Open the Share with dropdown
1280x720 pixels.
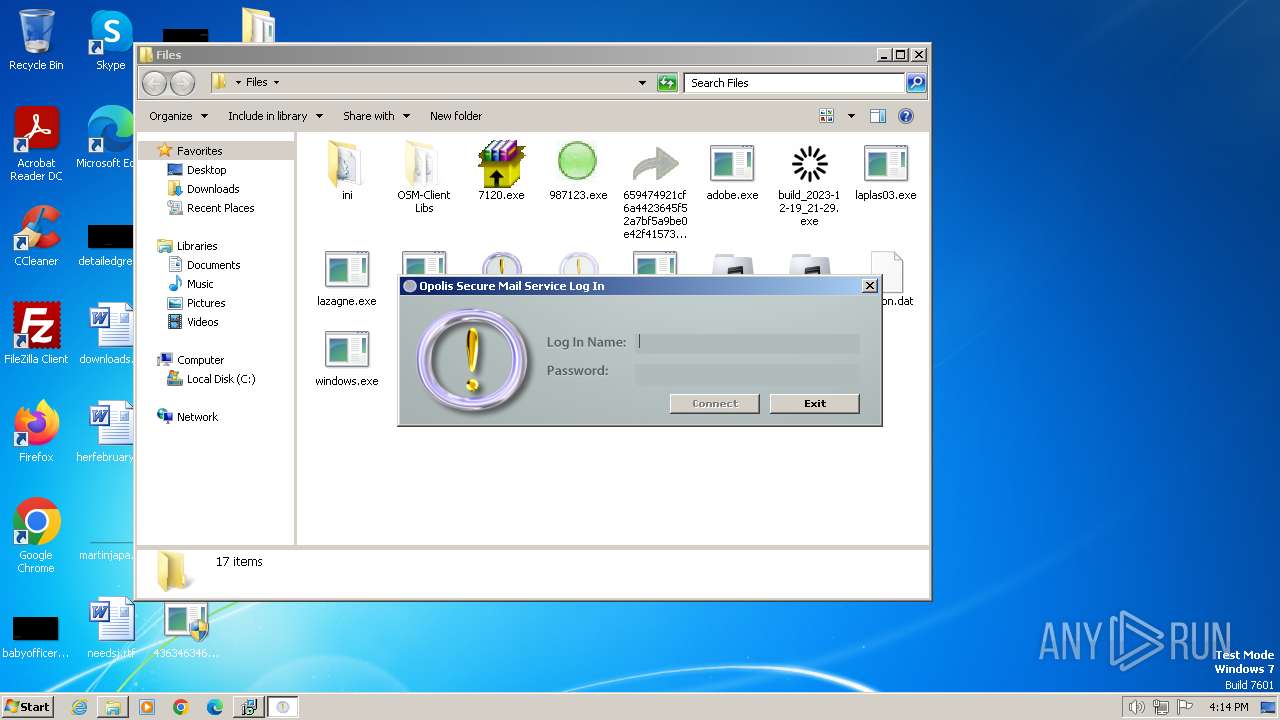click(376, 116)
